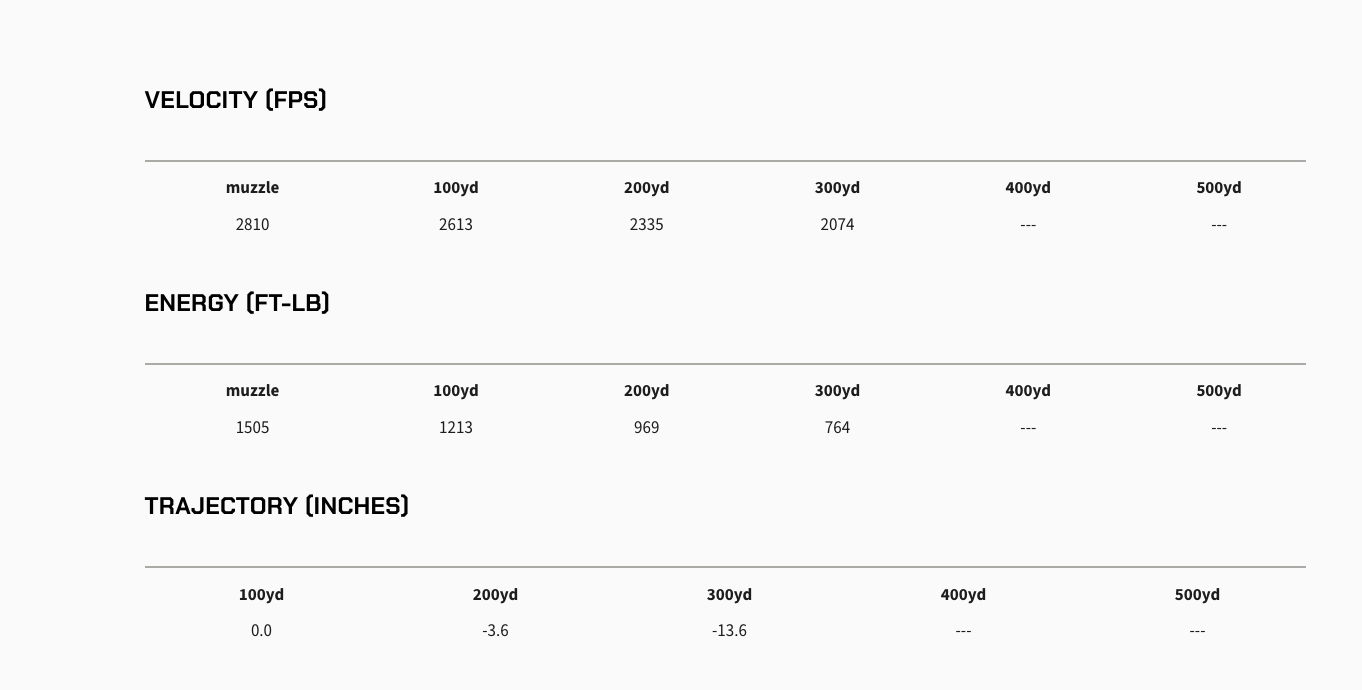Click the 300yd energy value 764
The image size is (1362, 690).
click(x=837, y=428)
